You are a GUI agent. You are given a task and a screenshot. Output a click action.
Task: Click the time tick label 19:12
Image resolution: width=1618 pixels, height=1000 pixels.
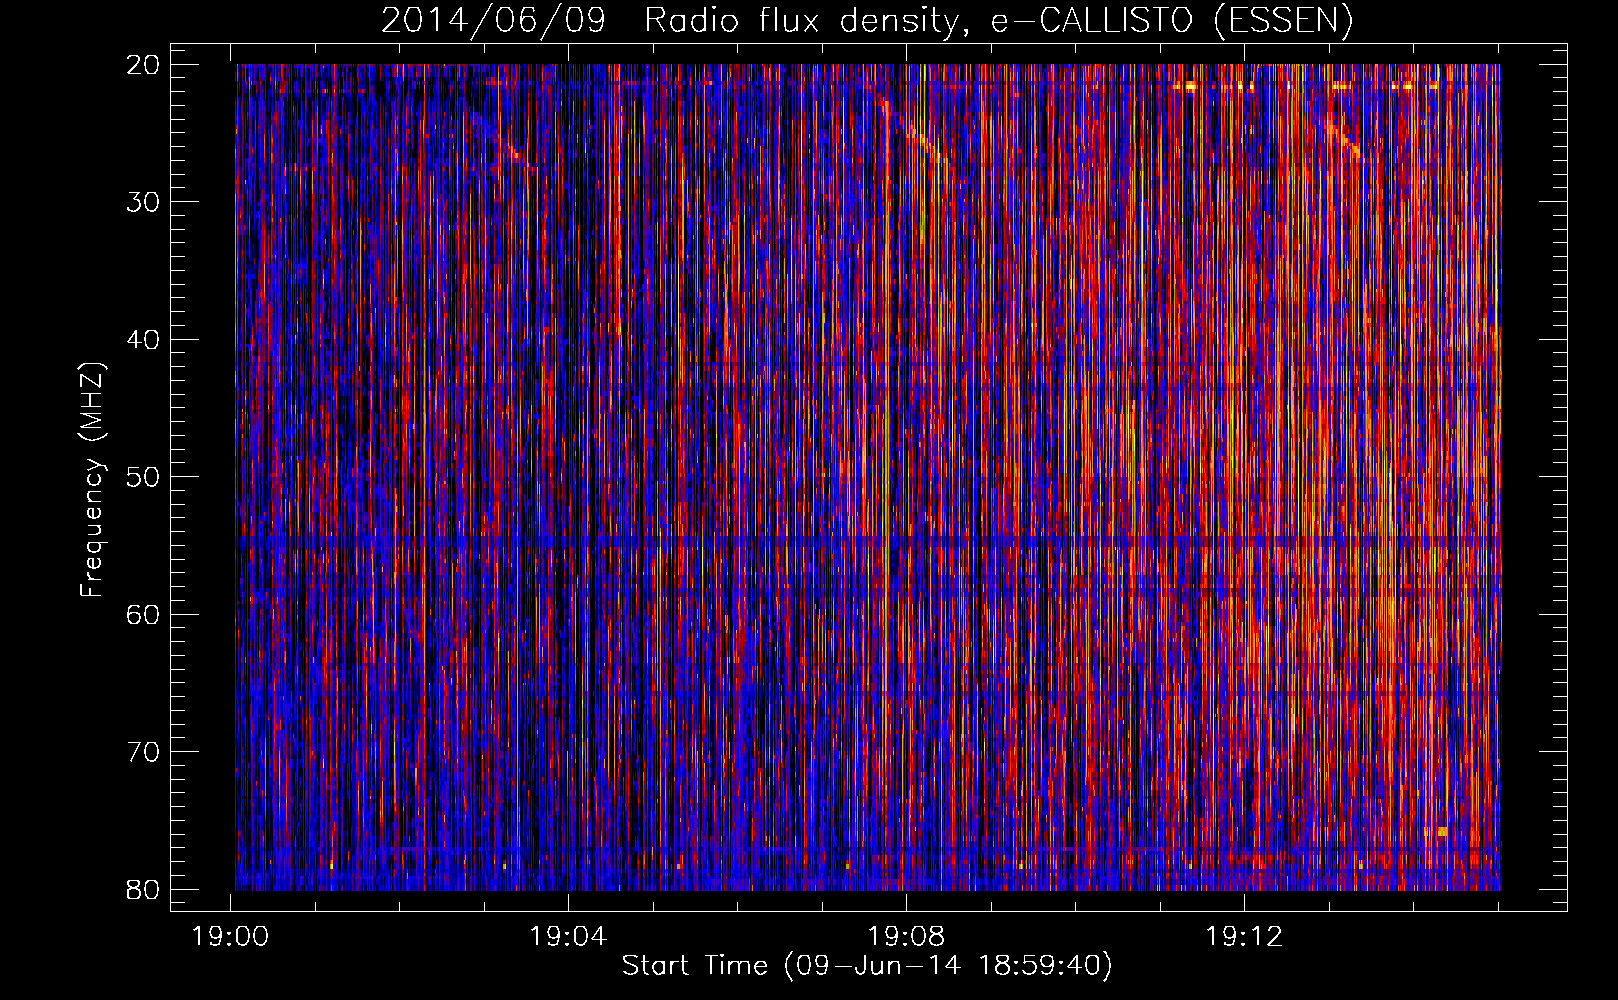click(x=1244, y=937)
